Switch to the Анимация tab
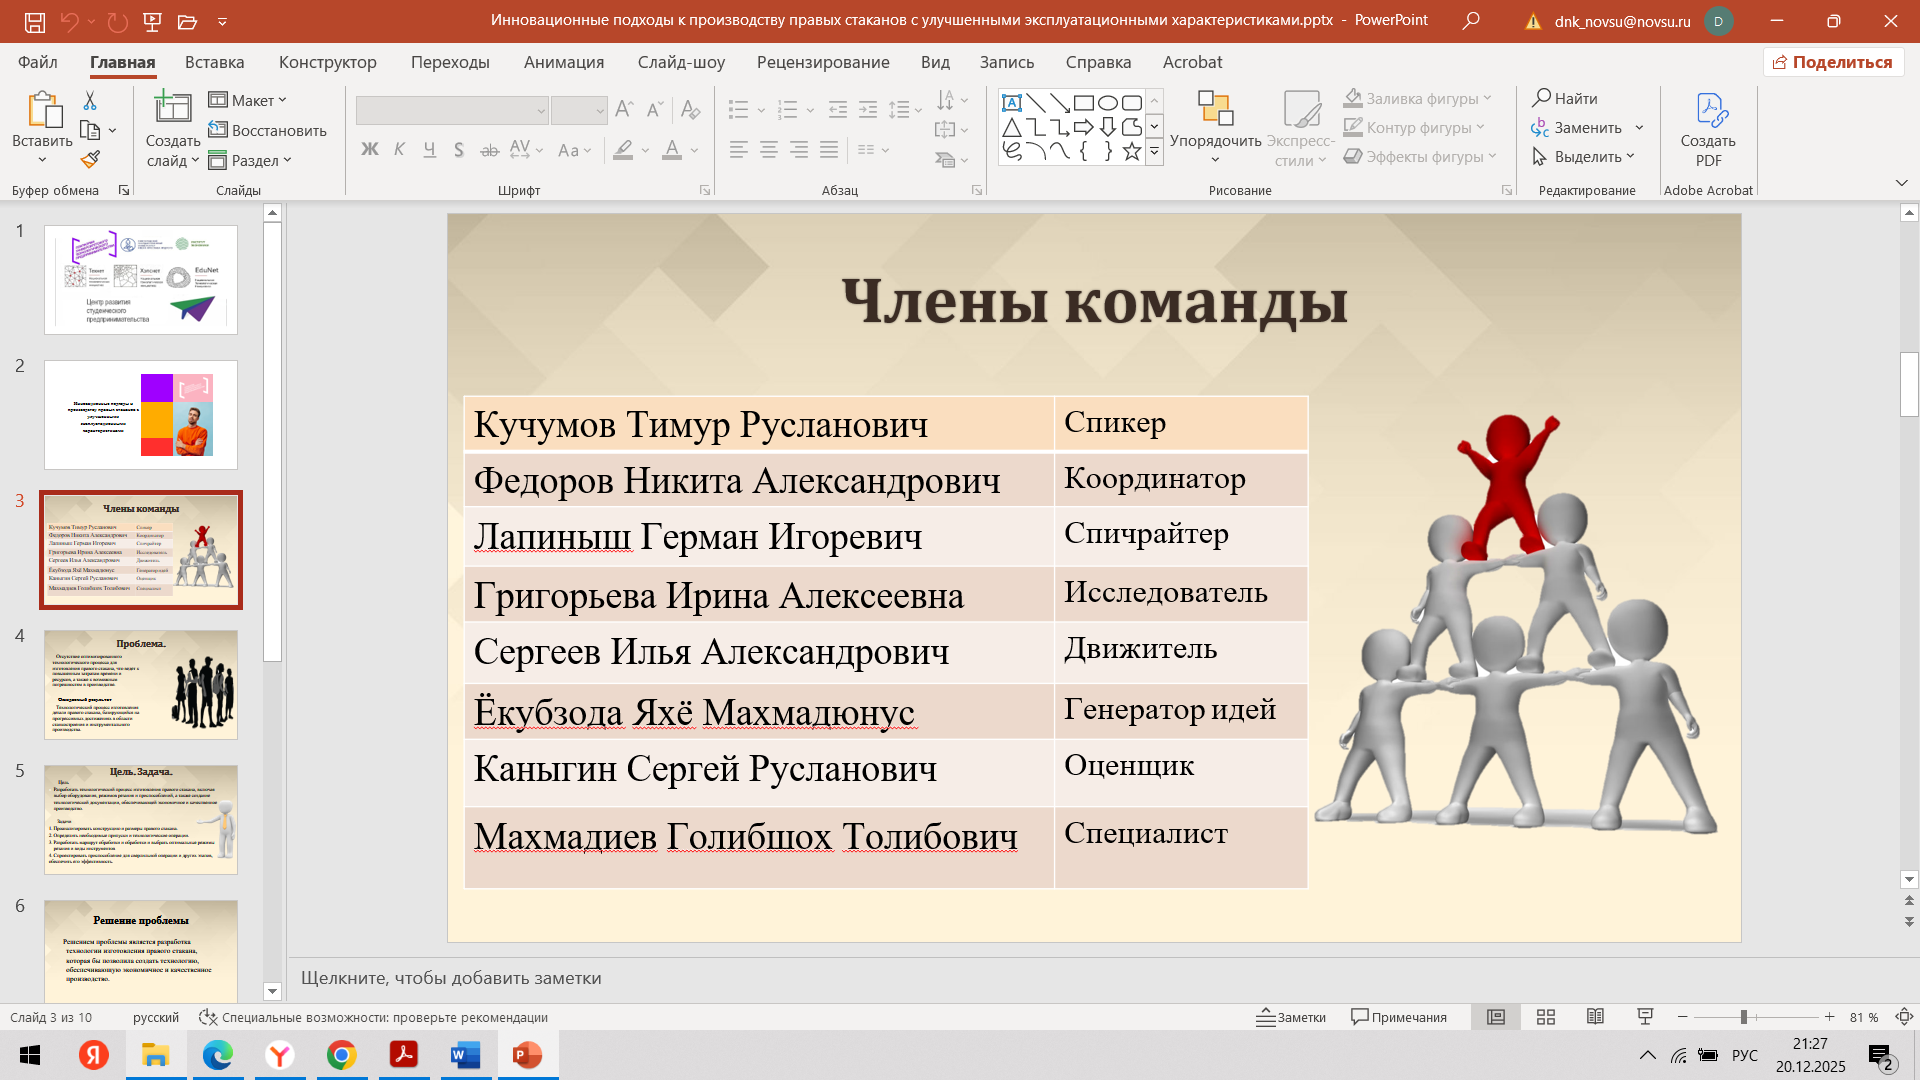 click(x=563, y=62)
